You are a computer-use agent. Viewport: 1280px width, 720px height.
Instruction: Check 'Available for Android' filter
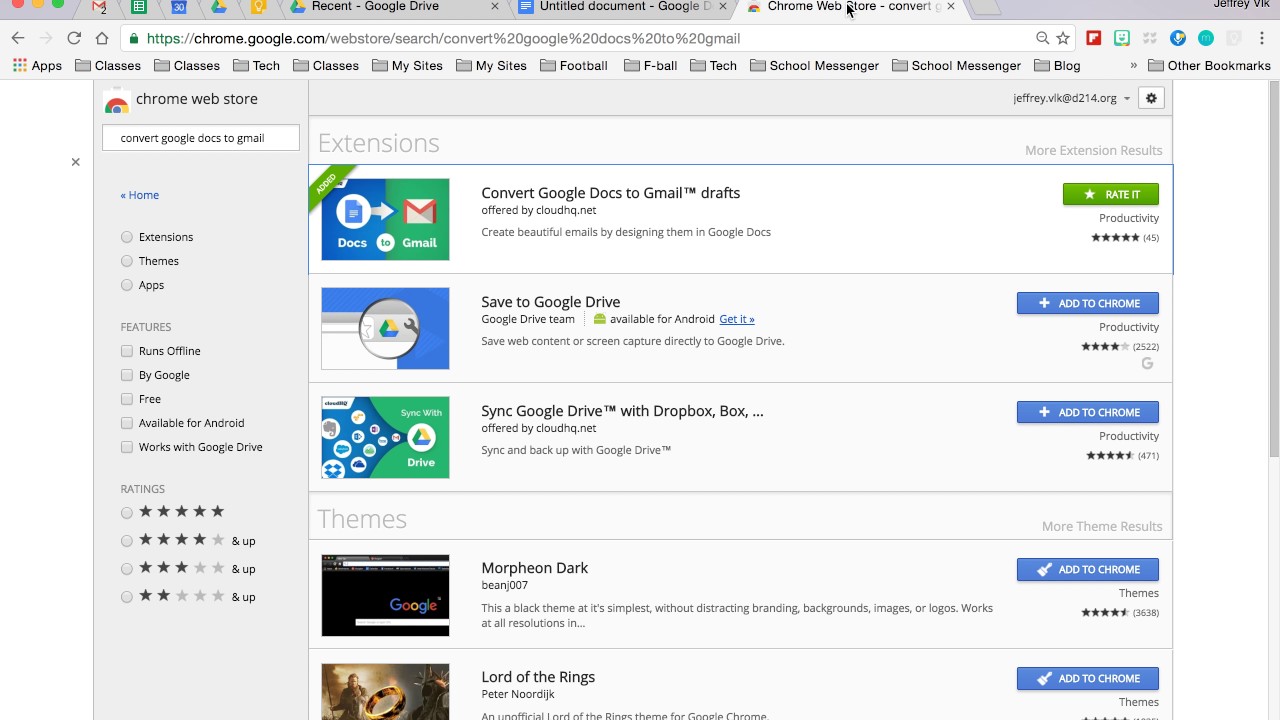(x=127, y=423)
